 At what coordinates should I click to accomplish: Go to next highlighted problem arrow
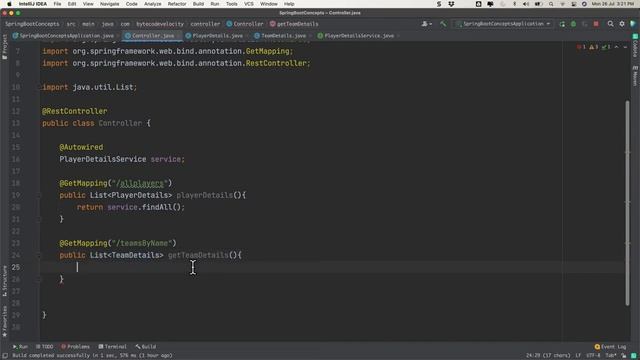coord(625,47)
